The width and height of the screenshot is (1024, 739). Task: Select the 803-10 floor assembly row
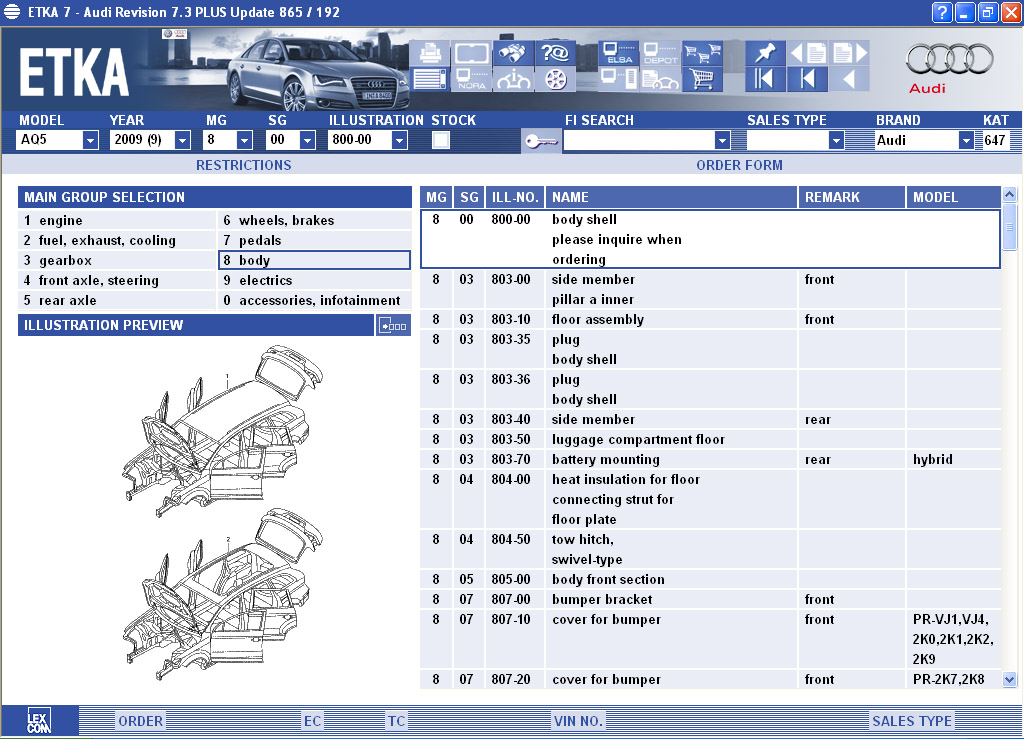click(x=711, y=319)
